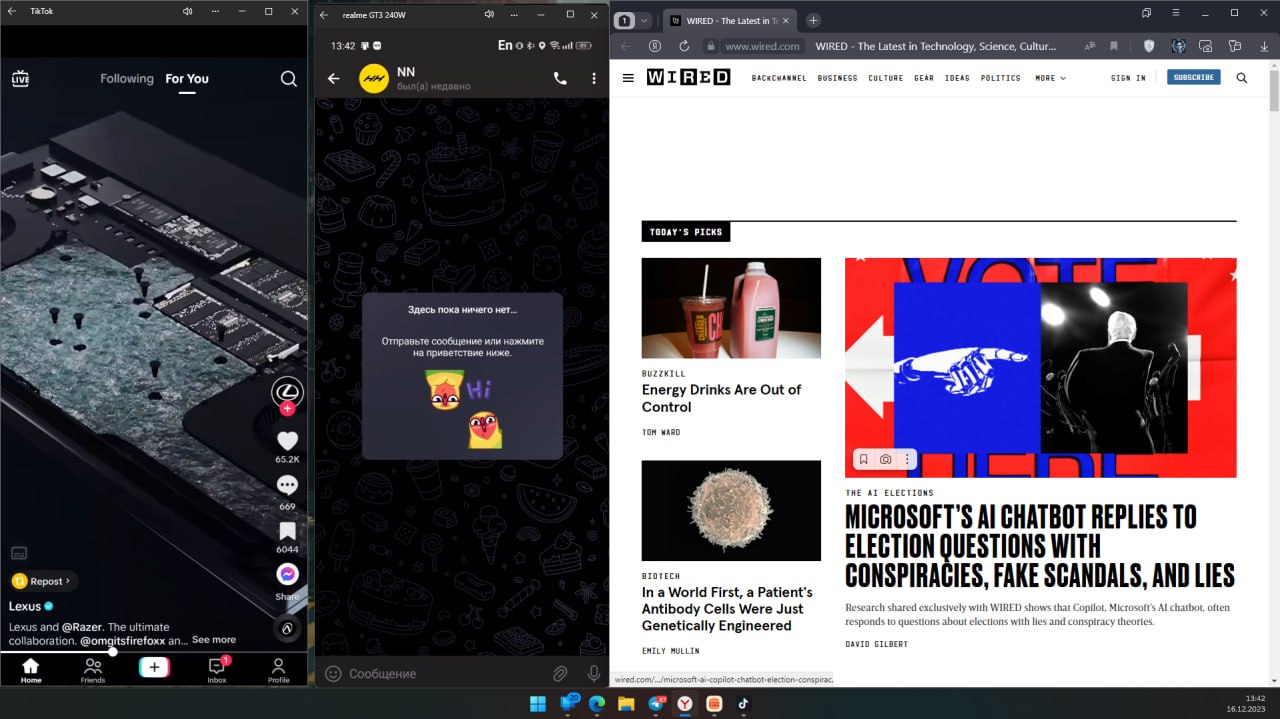This screenshot has width=1280, height=719.
Task: Start a voice call with NN
Action: tap(560, 79)
